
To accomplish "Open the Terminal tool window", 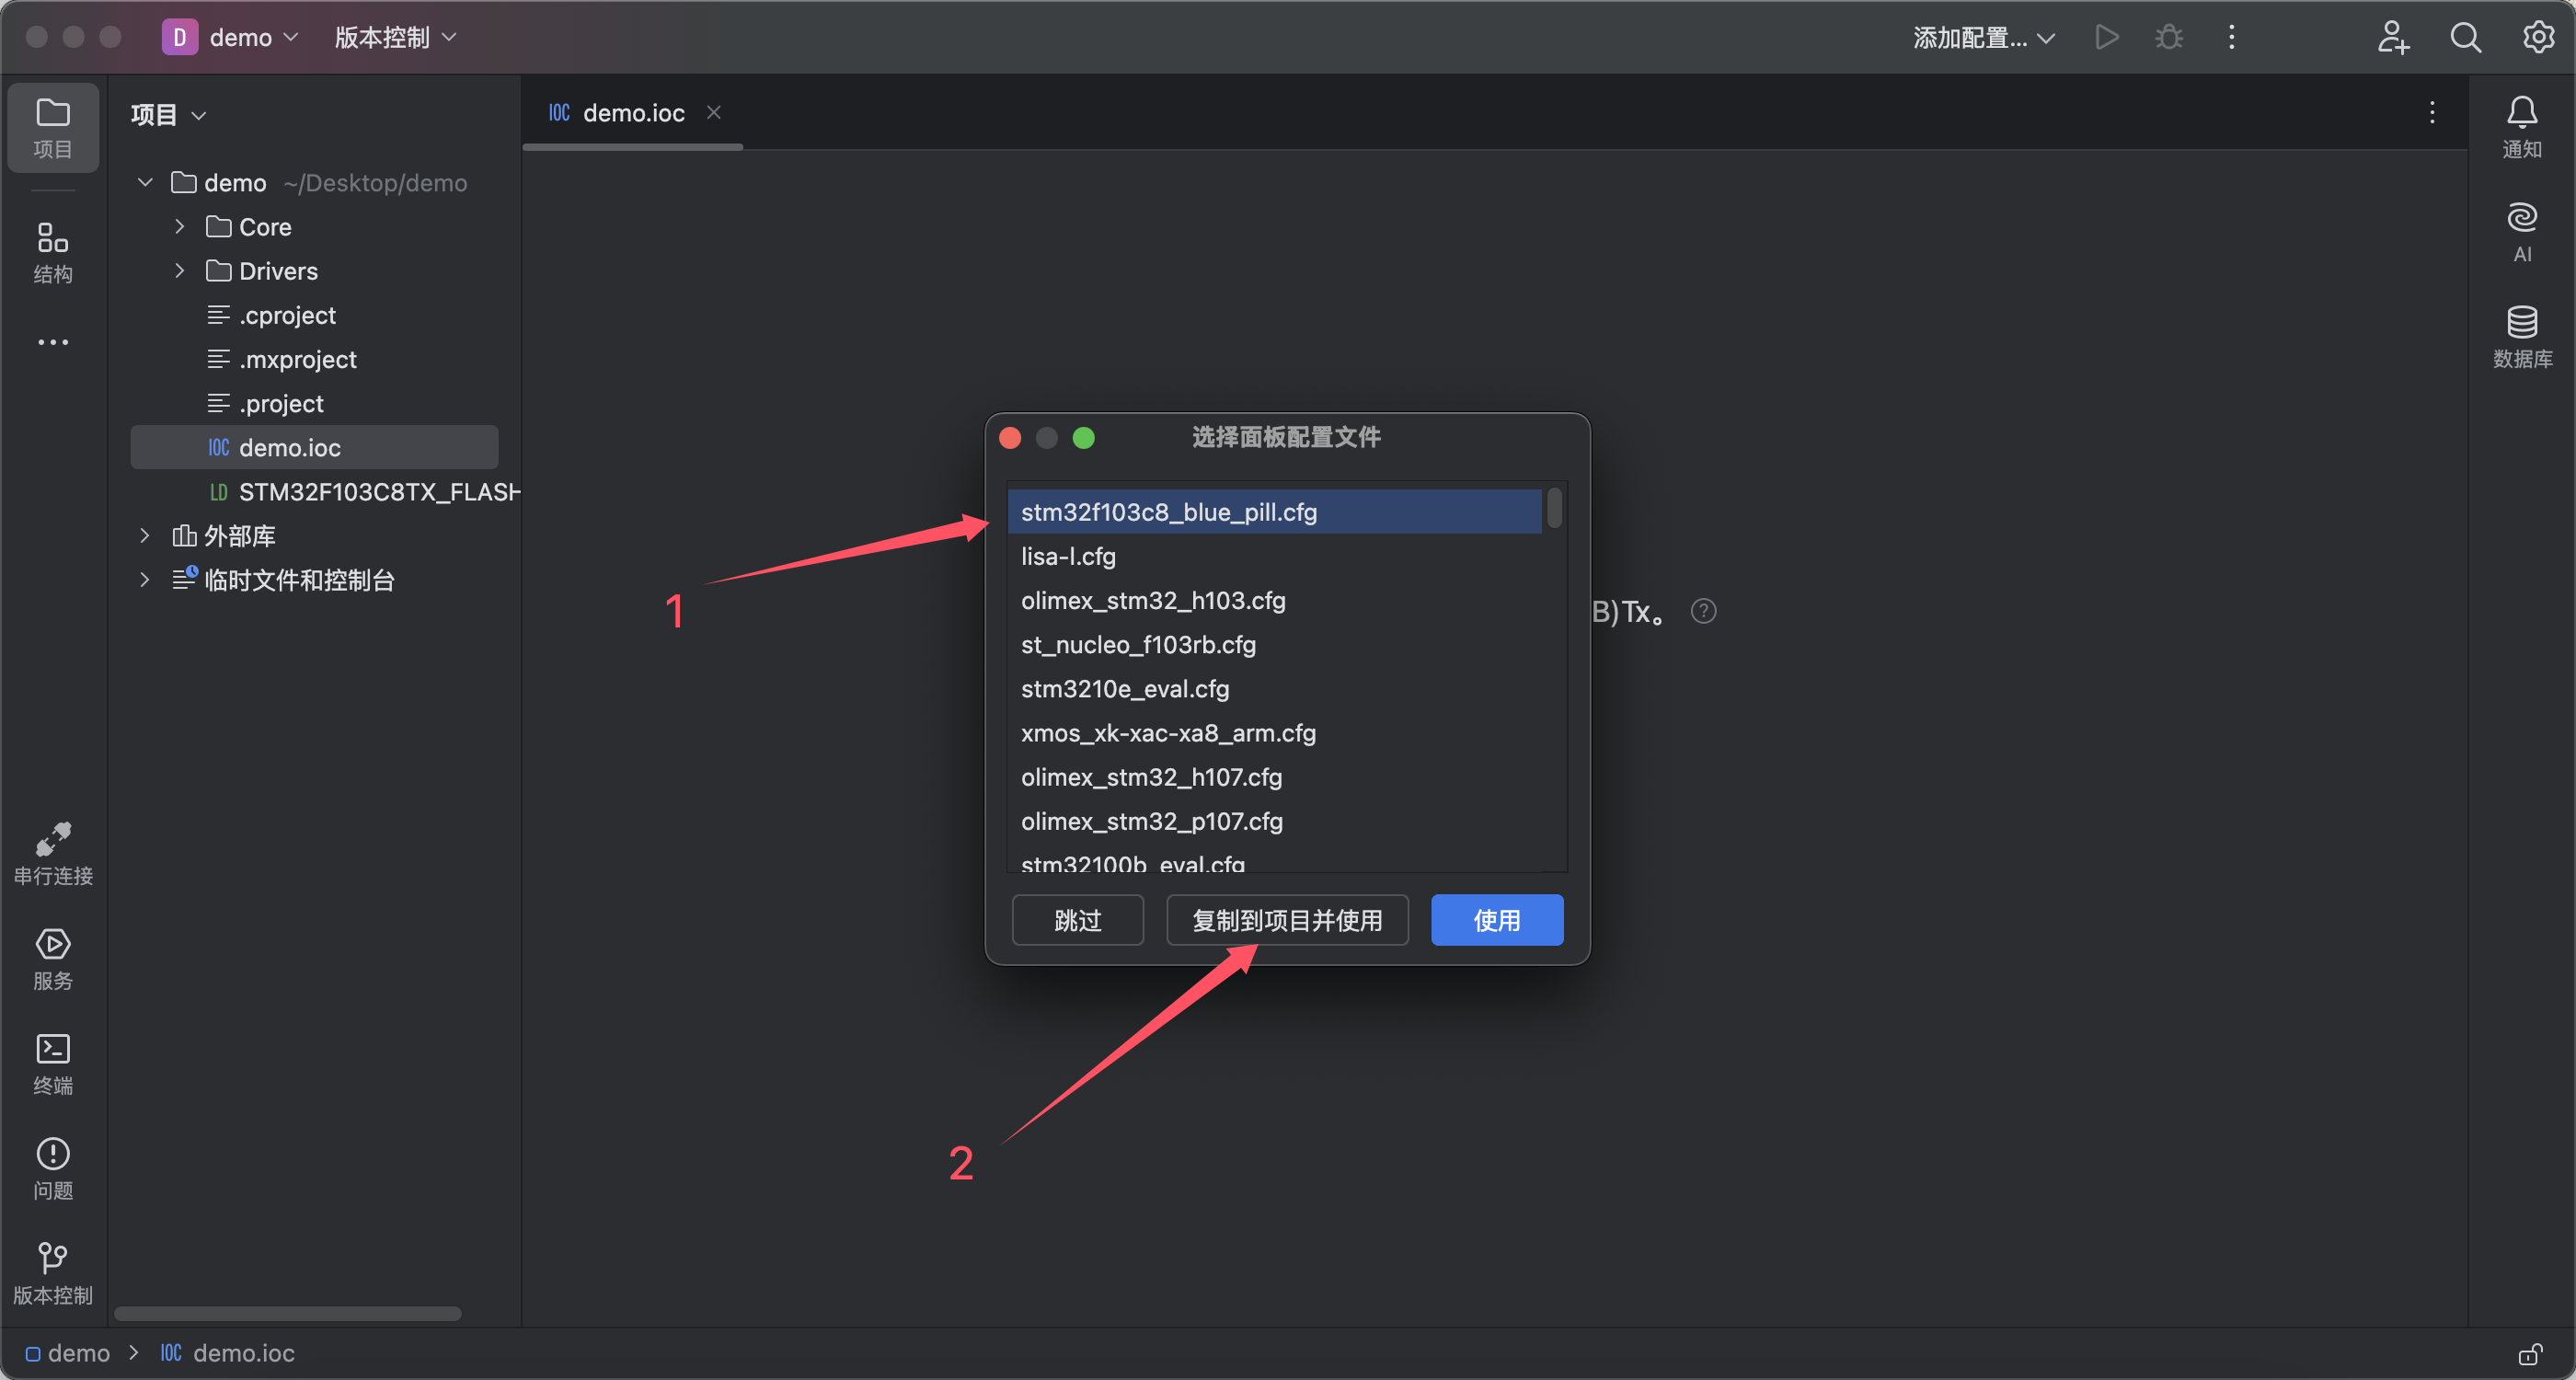I will [53, 1064].
